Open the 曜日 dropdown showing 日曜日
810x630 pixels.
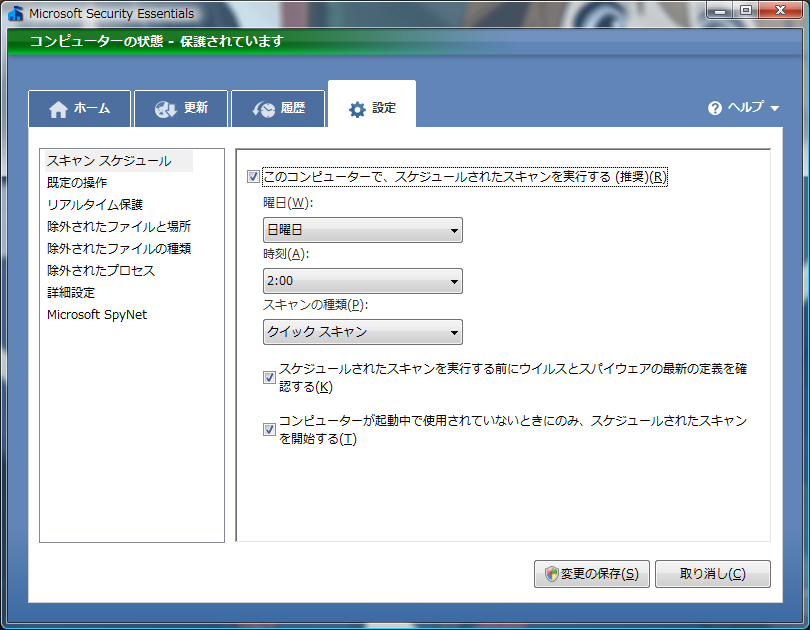[363, 230]
